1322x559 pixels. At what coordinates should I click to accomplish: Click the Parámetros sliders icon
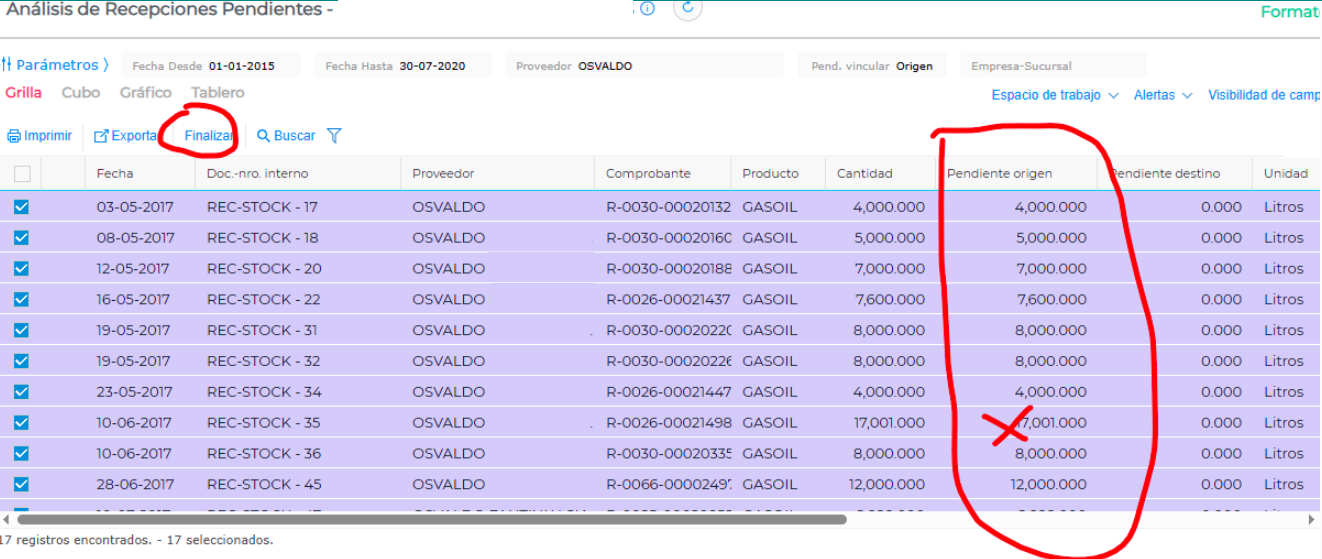pos(7,65)
